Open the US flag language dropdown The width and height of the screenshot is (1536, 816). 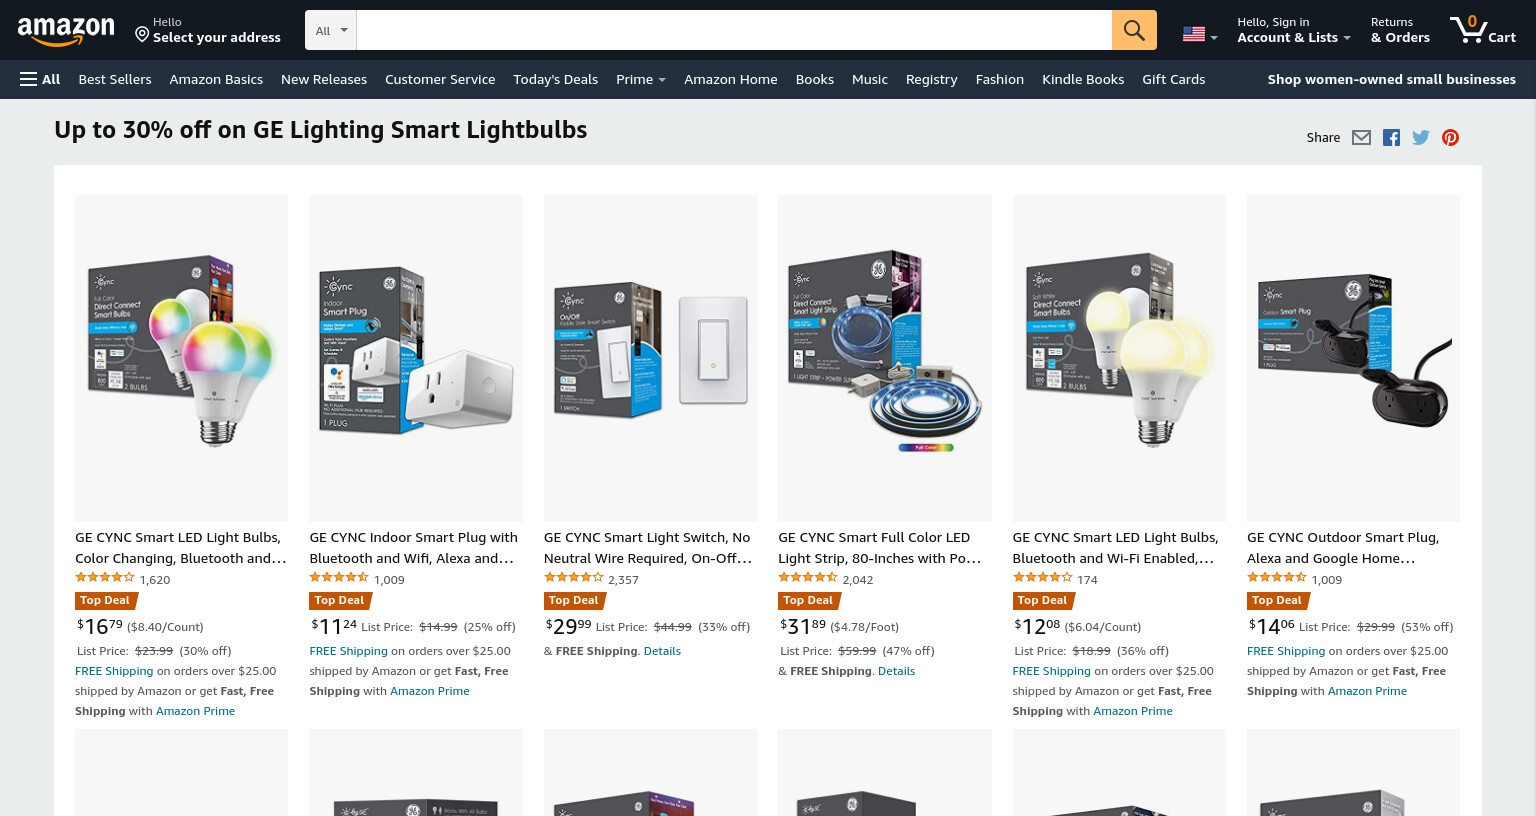tap(1200, 34)
